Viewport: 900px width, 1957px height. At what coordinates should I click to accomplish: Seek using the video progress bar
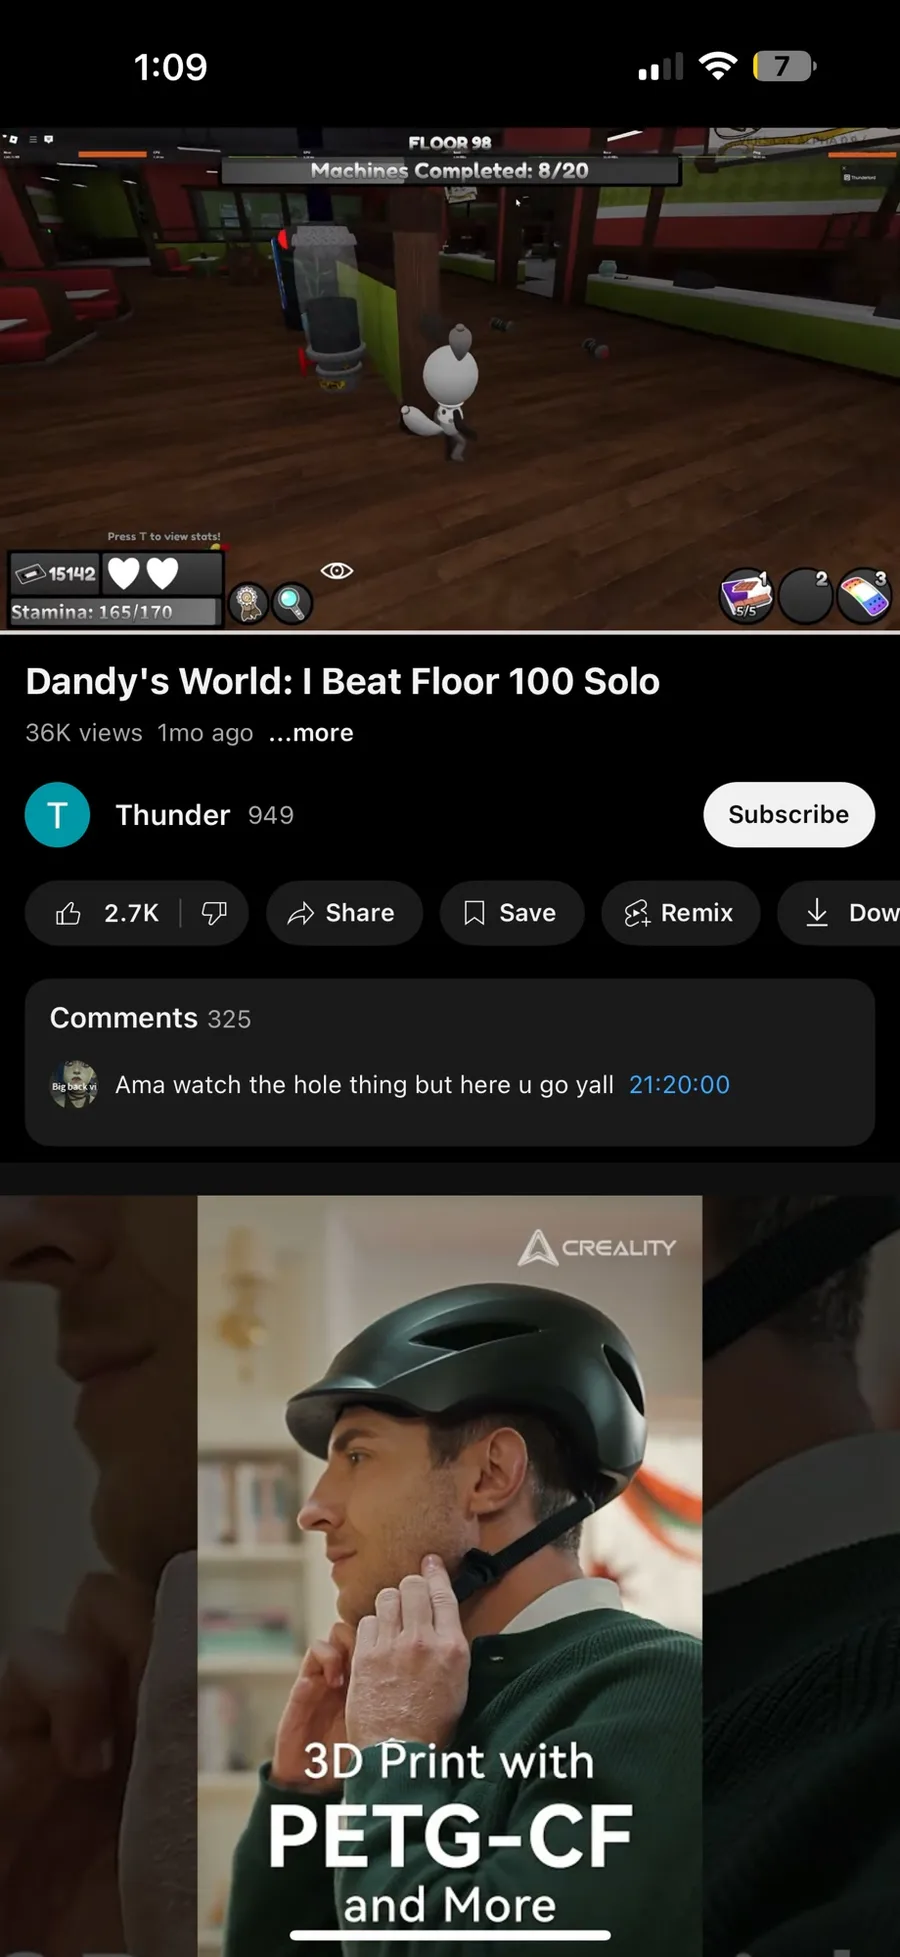[x=450, y=631]
